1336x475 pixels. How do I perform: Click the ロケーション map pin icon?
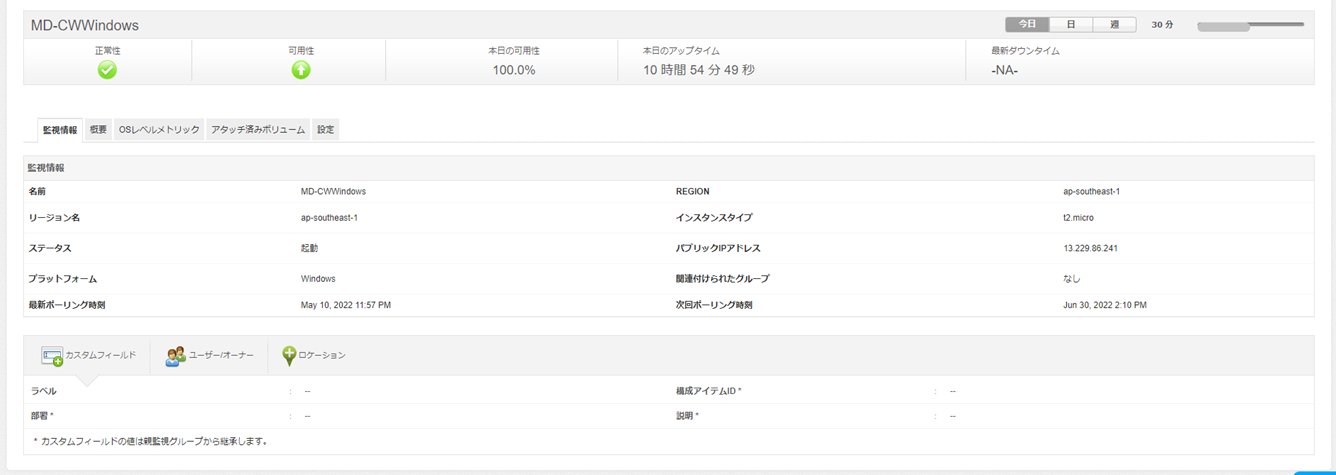(x=289, y=356)
